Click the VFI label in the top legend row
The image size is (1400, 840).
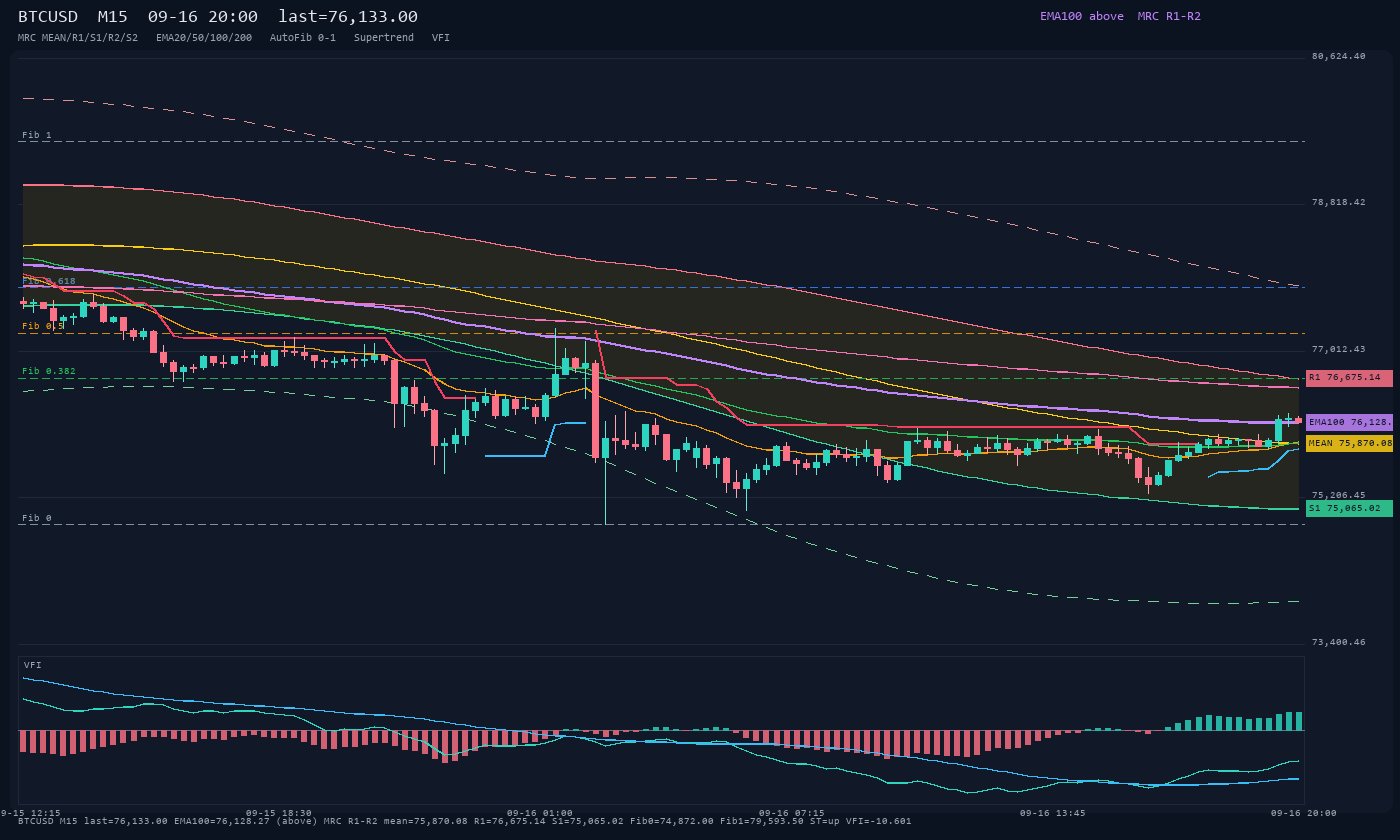point(441,37)
